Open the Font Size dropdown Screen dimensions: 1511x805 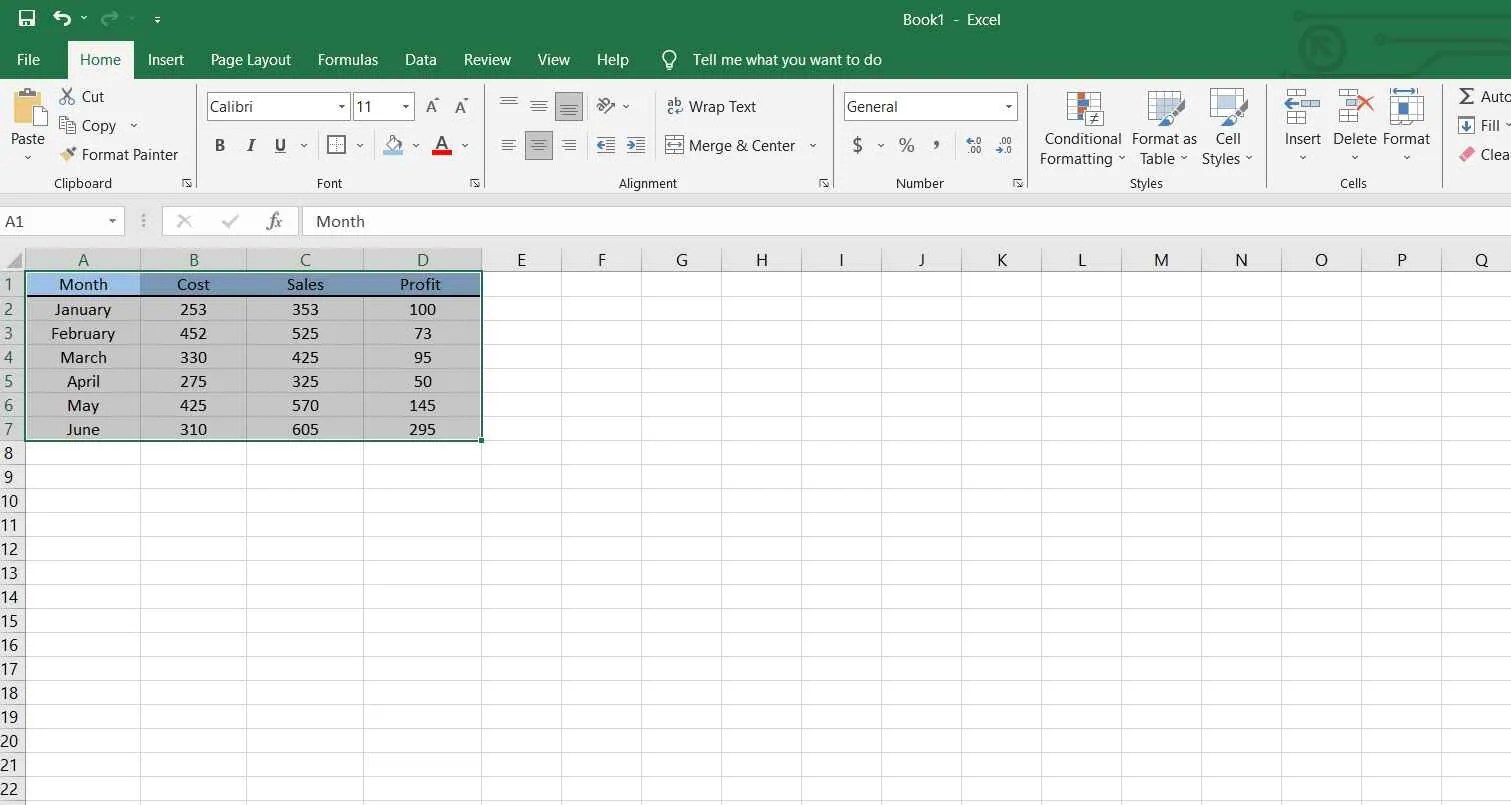[x=405, y=106]
